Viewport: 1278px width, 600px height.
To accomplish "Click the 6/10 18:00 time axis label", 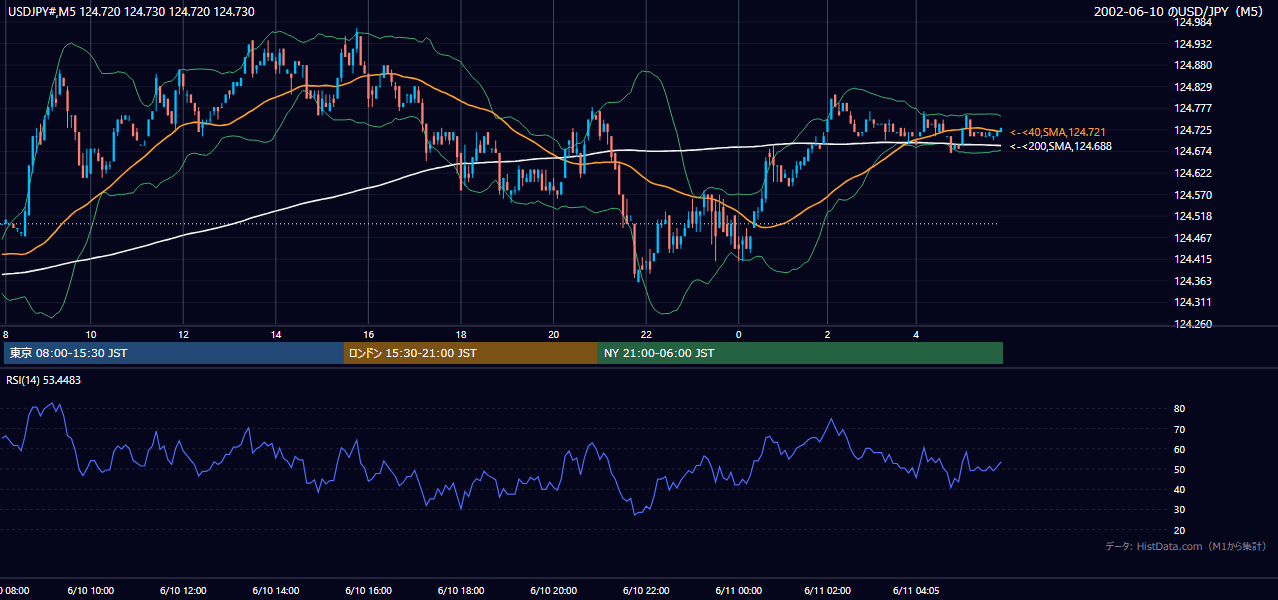I will 461,590.
